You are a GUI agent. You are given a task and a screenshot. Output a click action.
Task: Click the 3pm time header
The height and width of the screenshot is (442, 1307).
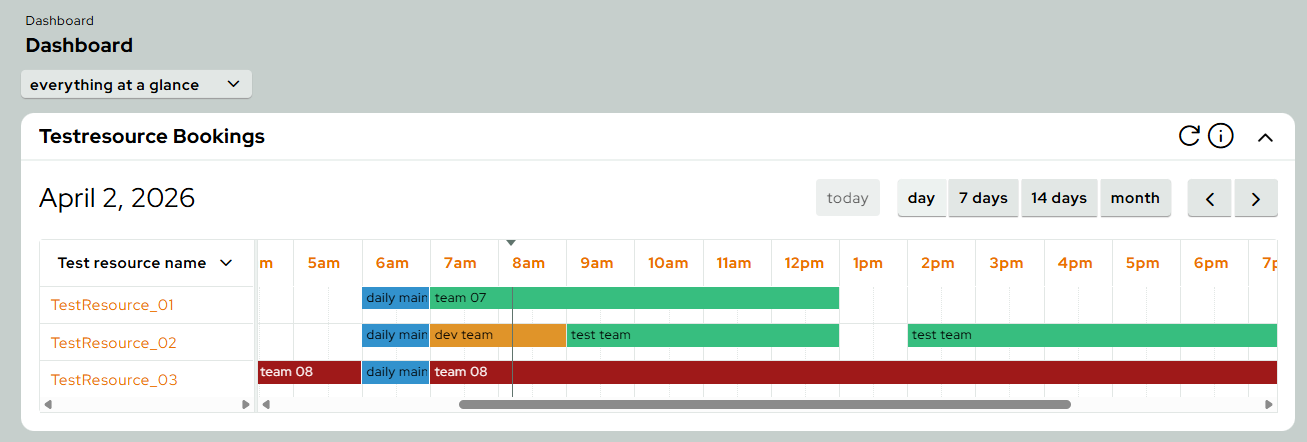(x=1007, y=263)
